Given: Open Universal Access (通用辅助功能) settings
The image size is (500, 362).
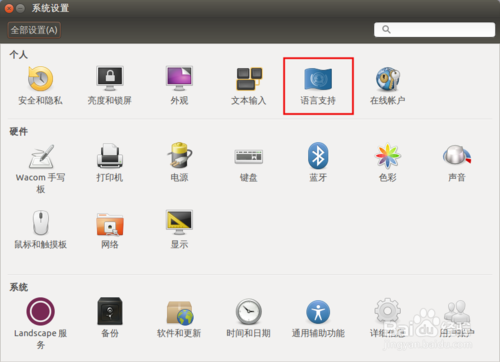Looking at the screenshot, I should coord(318,318).
